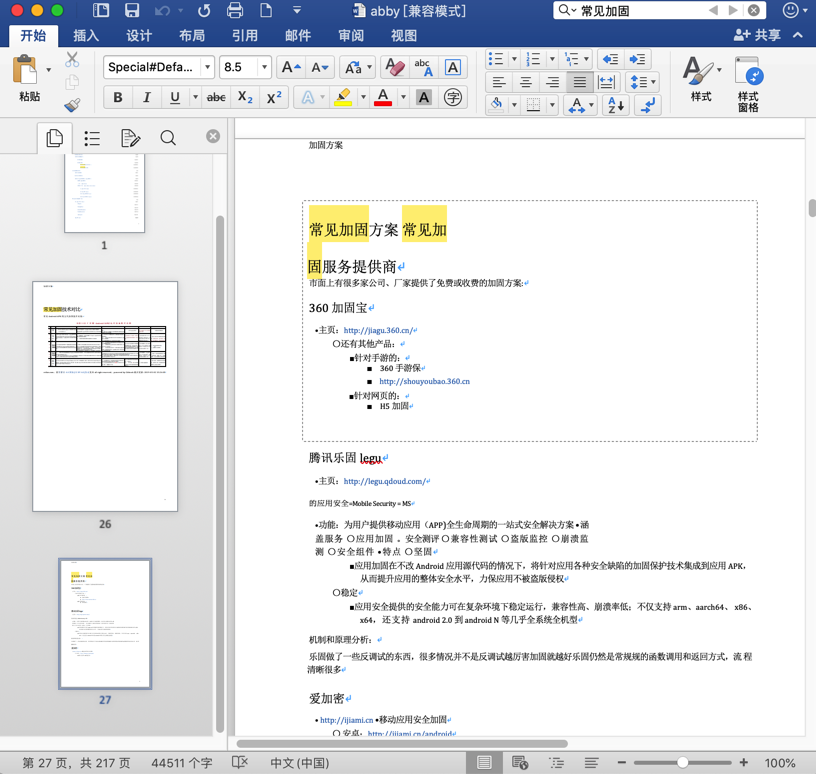Switch to the 布局 (Layout) tab
Image resolution: width=816 pixels, height=774 pixels.
(192, 35)
